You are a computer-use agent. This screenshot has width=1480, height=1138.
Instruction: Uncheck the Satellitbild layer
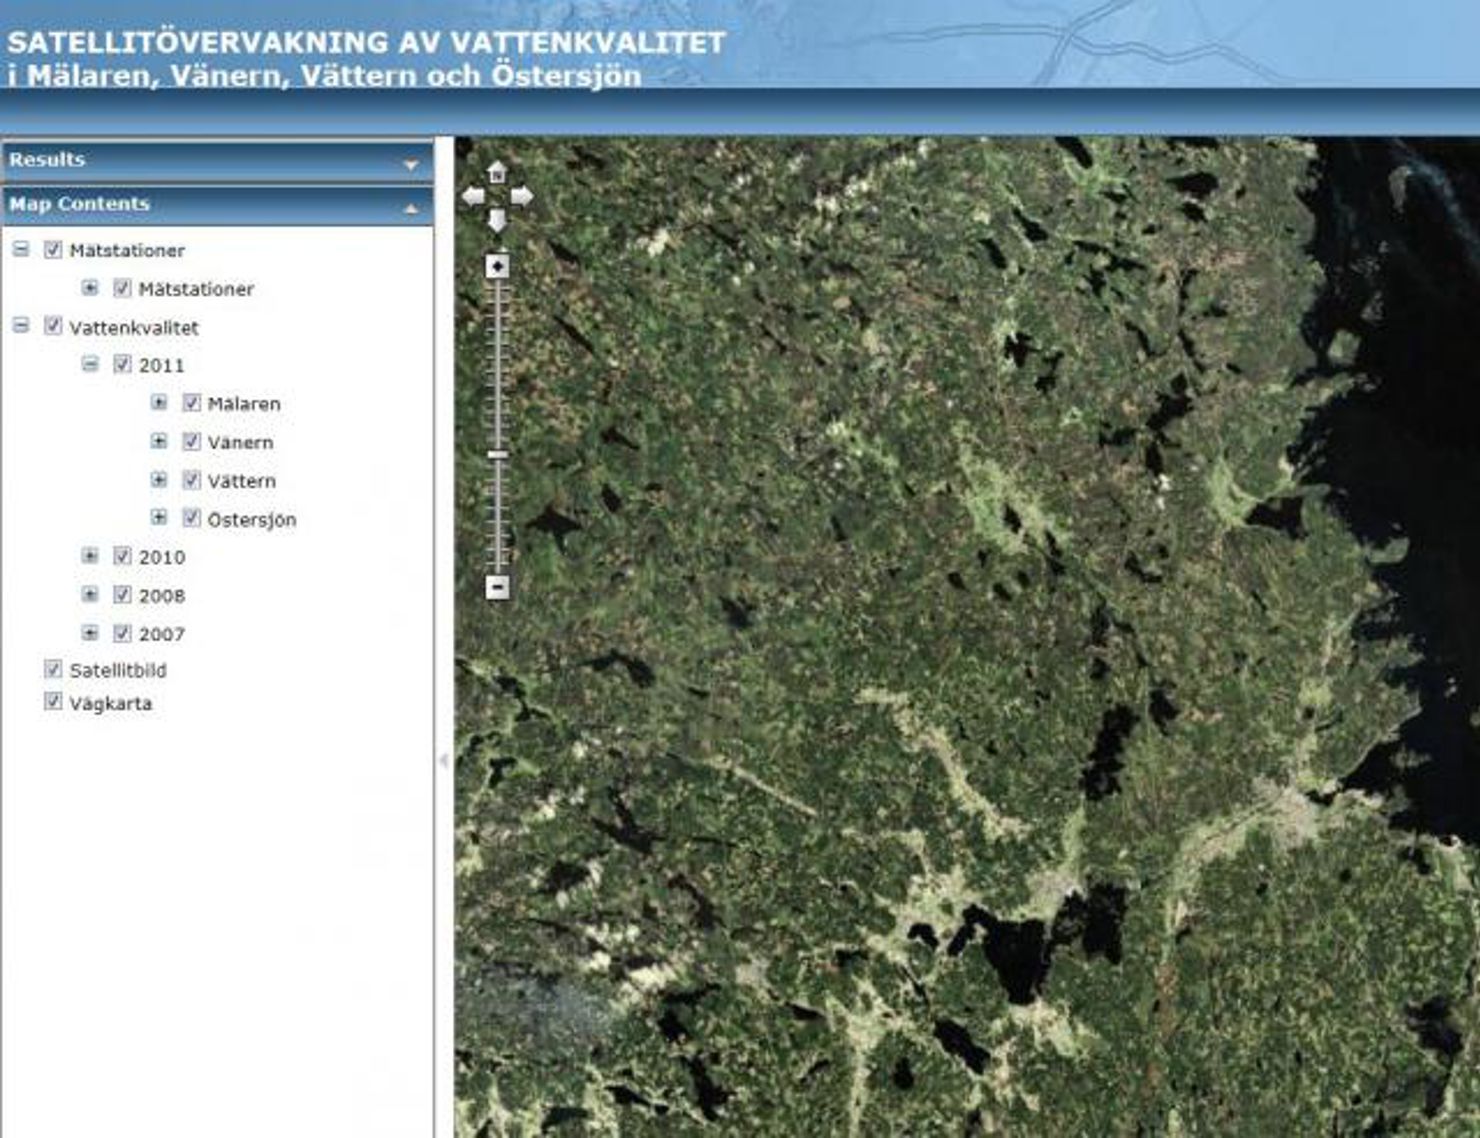pyautogui.click(x=52, y=668)
